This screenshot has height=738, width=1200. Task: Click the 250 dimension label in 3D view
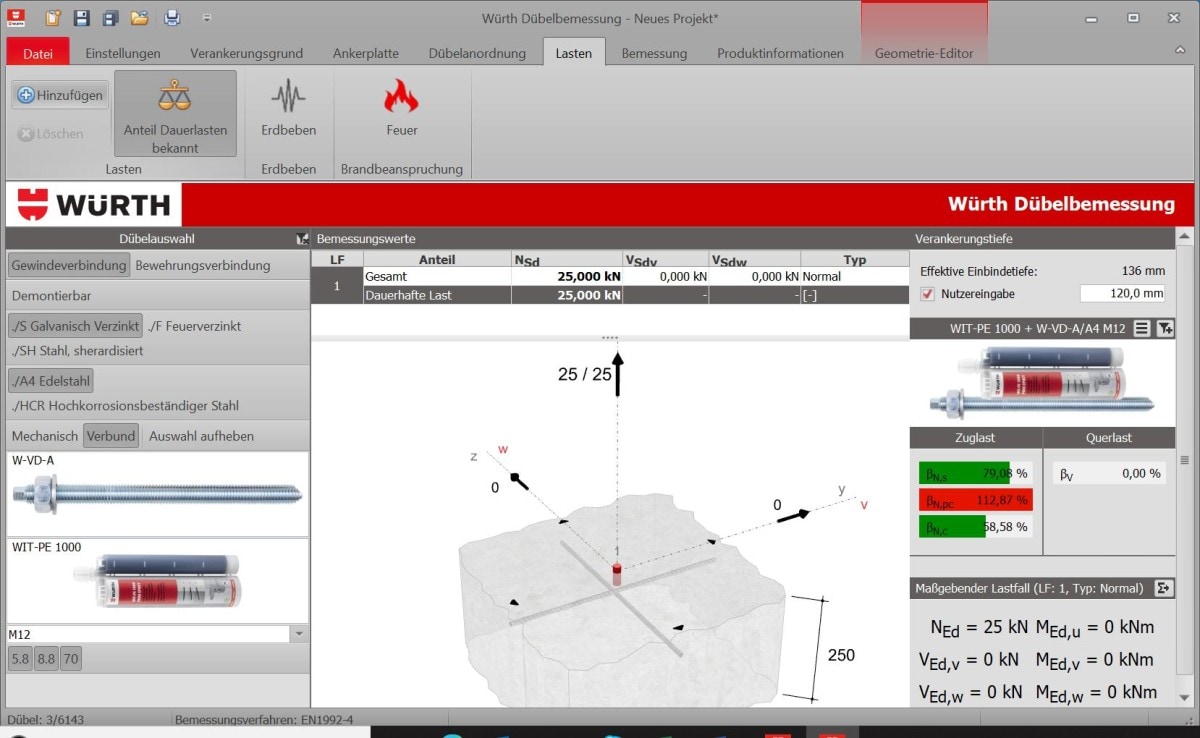pyautogui.click(x=841, y=655)
